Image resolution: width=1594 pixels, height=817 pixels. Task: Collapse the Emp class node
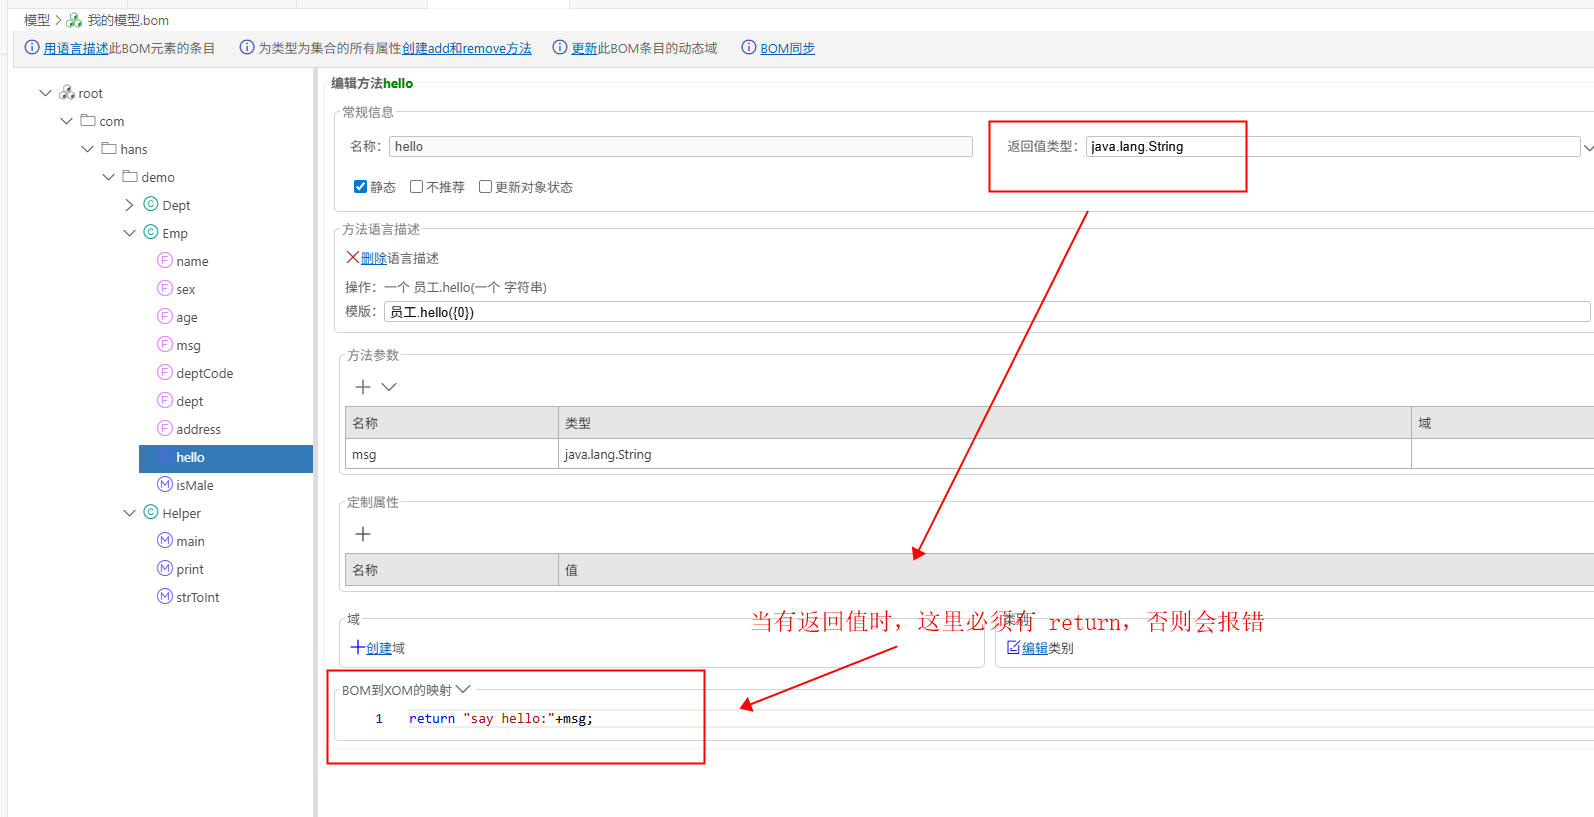[x=129, y=233]
